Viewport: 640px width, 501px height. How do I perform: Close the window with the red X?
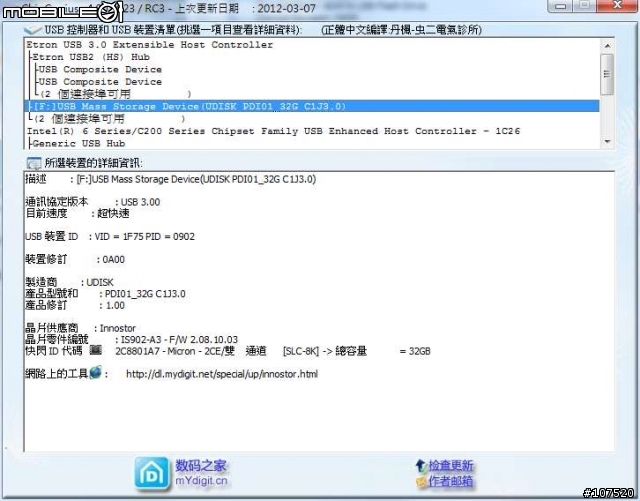[x=618, y=5]
